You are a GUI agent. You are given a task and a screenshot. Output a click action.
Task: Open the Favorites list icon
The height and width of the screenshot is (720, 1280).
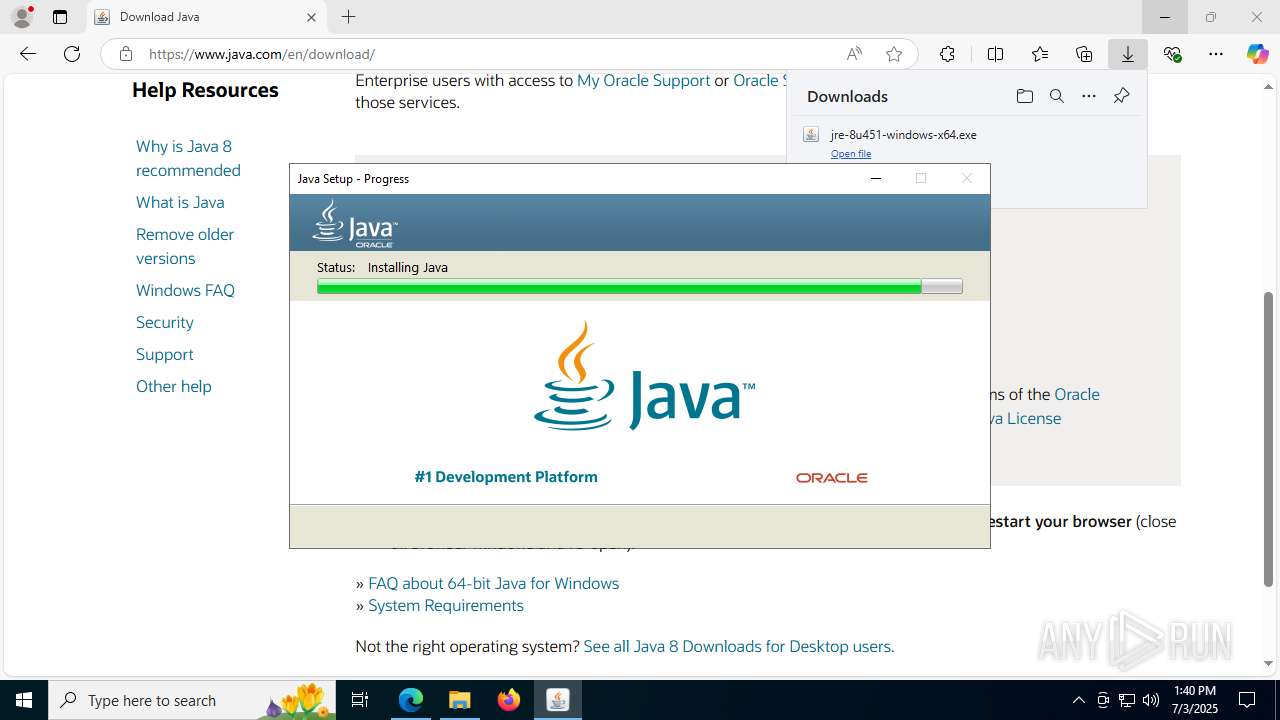pos(1040,54)
